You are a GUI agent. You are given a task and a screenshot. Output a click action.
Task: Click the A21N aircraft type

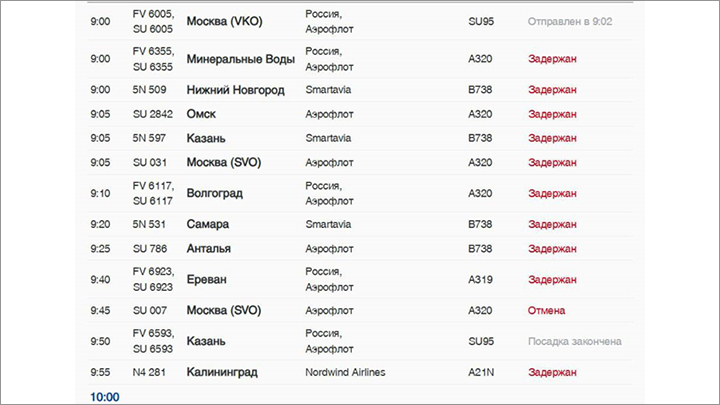tap(482, 372)
